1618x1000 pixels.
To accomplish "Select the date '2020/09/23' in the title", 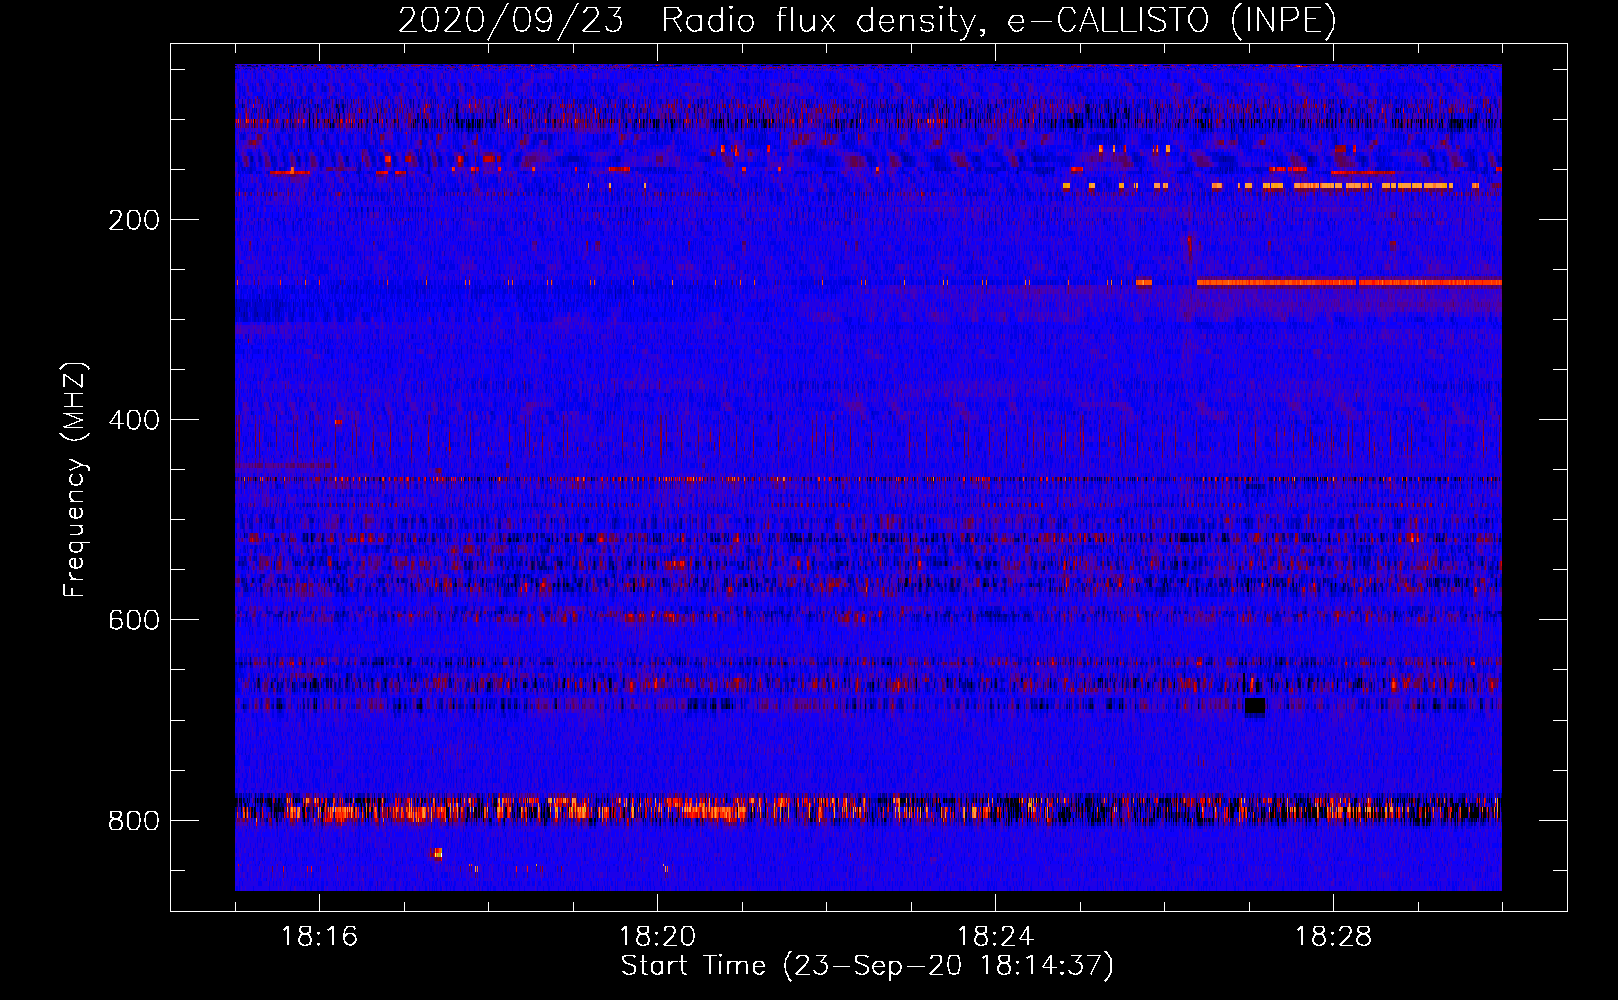I will pyautogui.click(x=511, y=20).
